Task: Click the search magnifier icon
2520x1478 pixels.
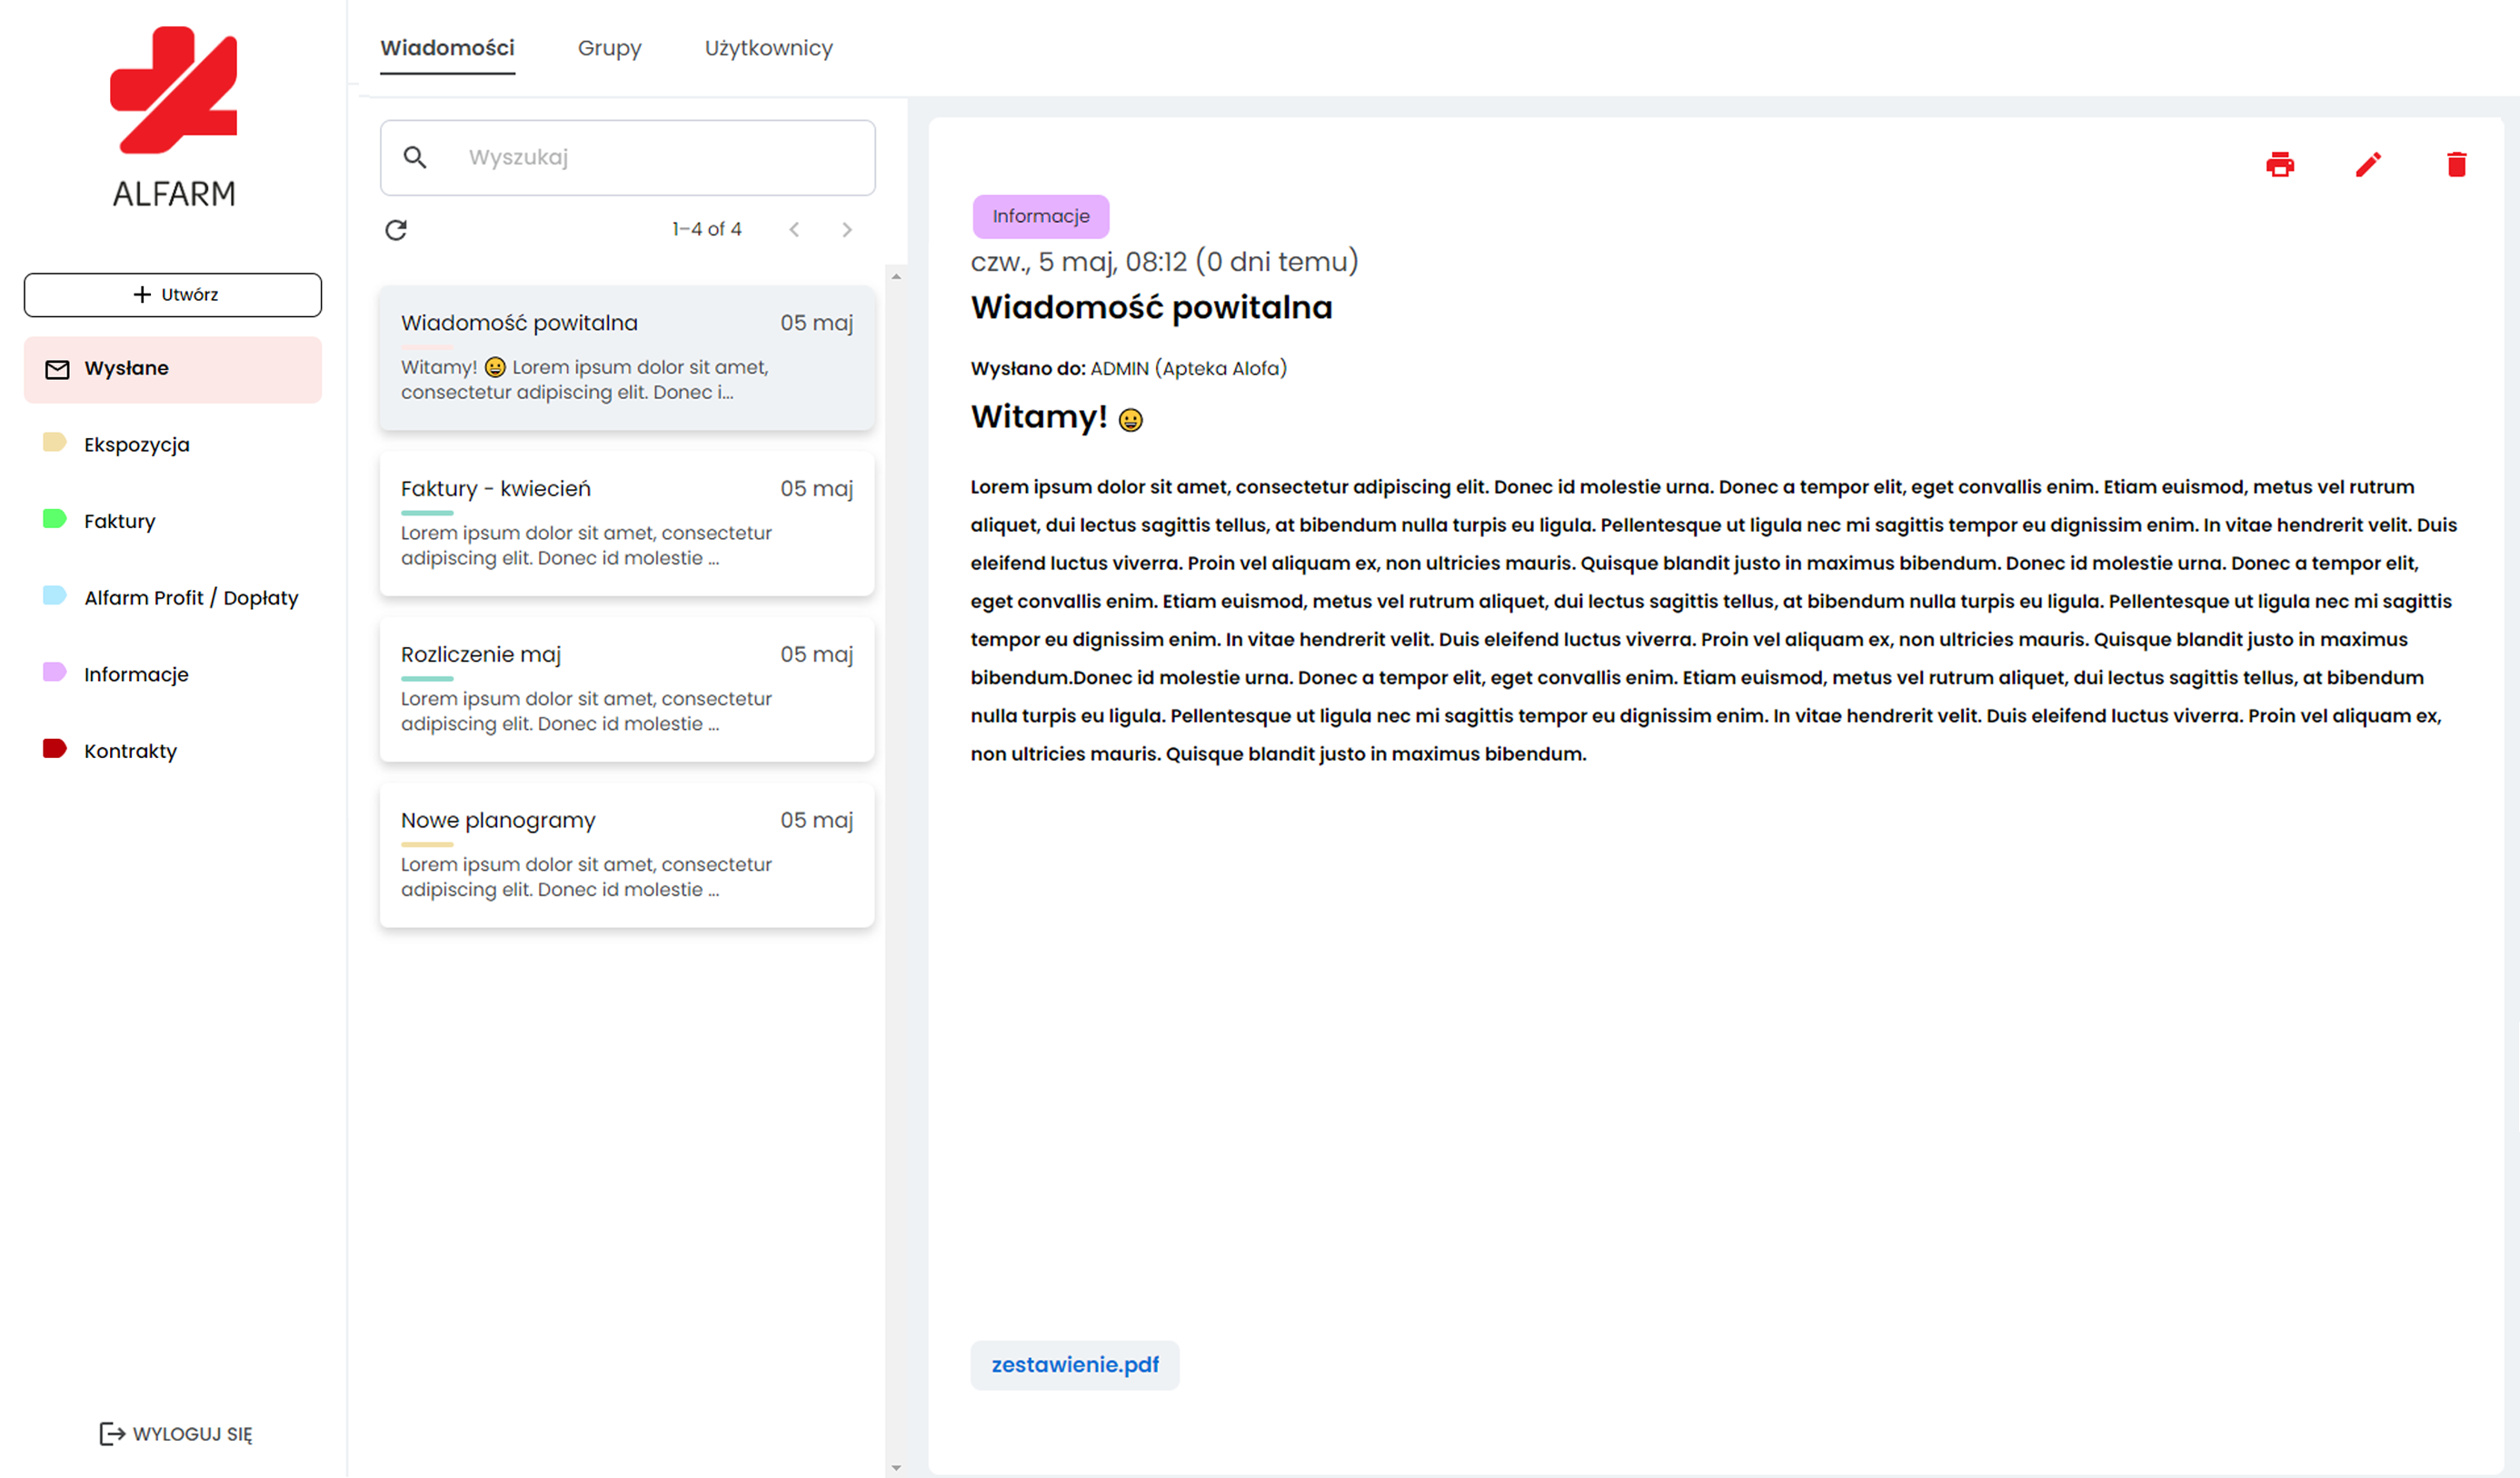Action: [x=415, y=157]
